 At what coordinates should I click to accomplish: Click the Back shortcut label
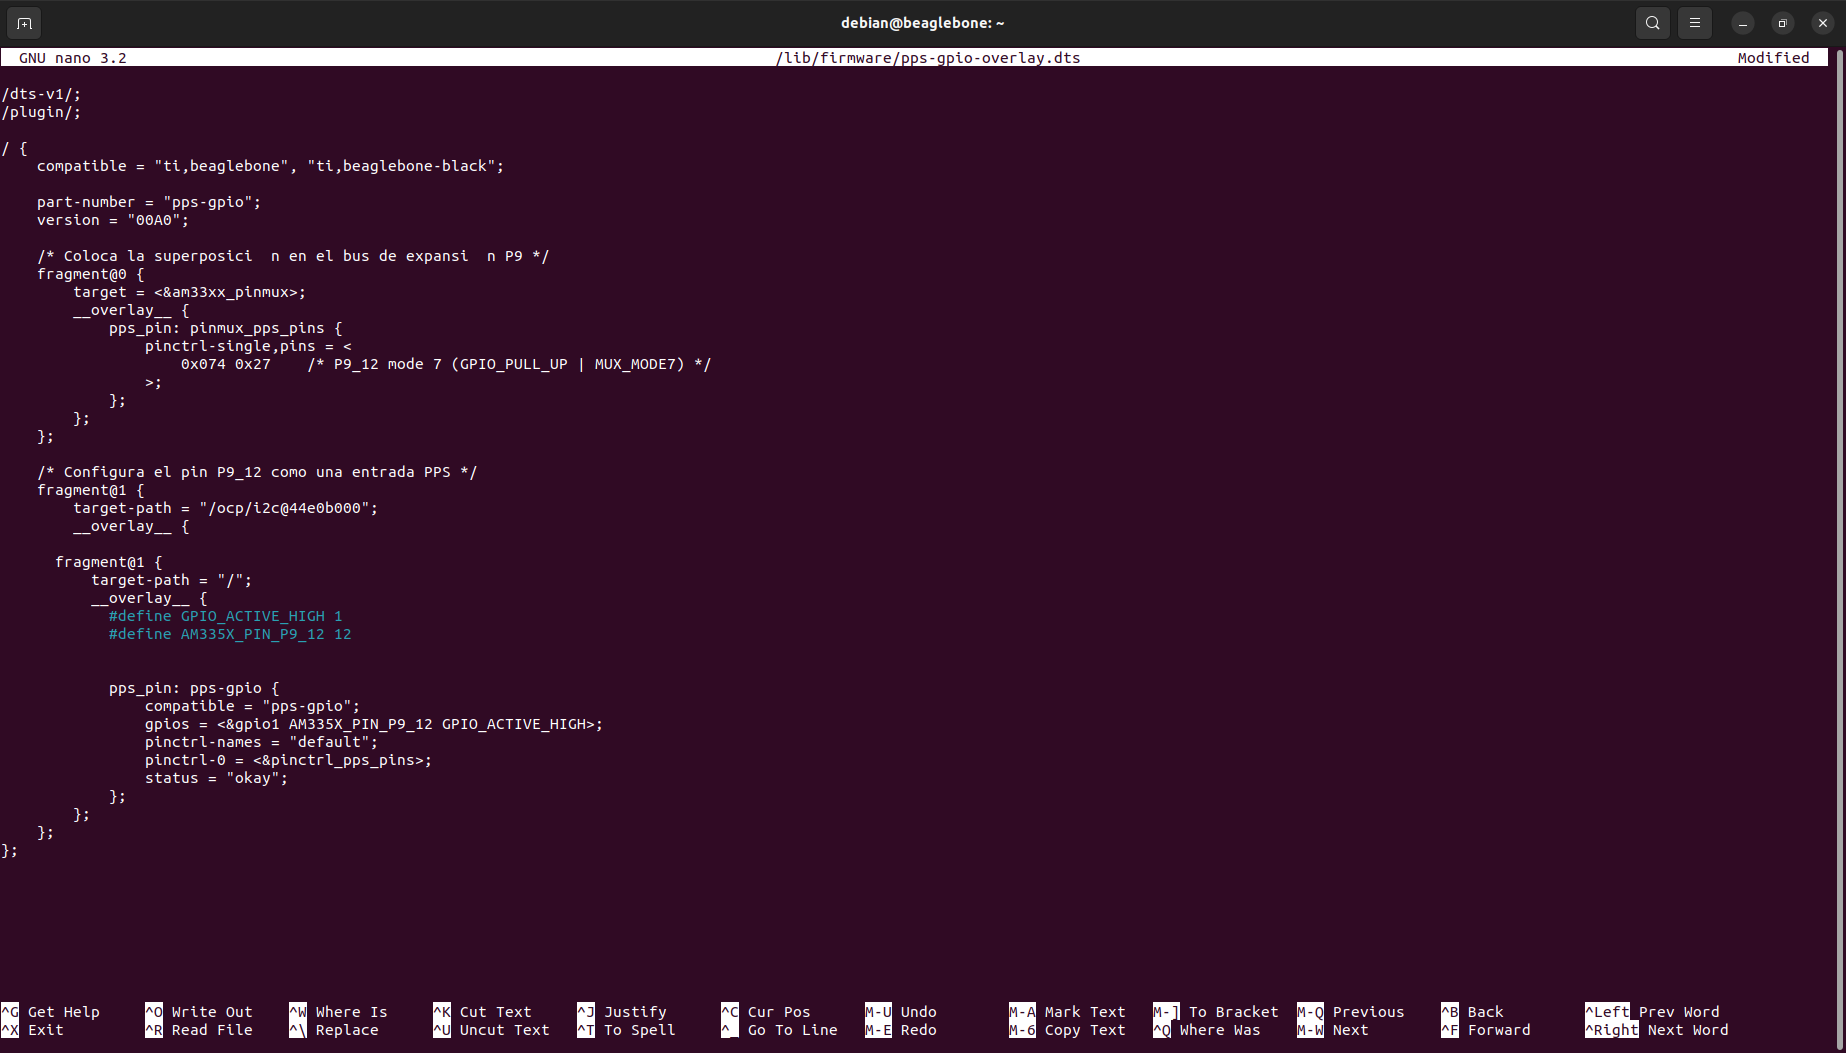tap(1485, 1012)
